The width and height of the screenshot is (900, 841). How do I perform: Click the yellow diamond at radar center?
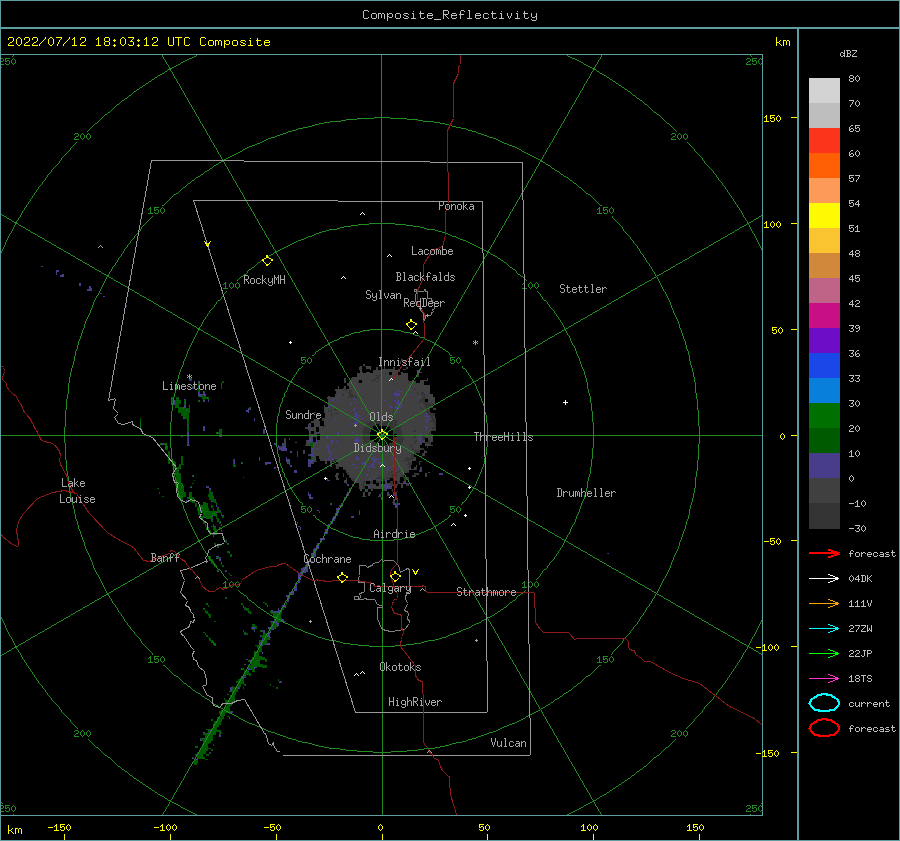point(382,435)
